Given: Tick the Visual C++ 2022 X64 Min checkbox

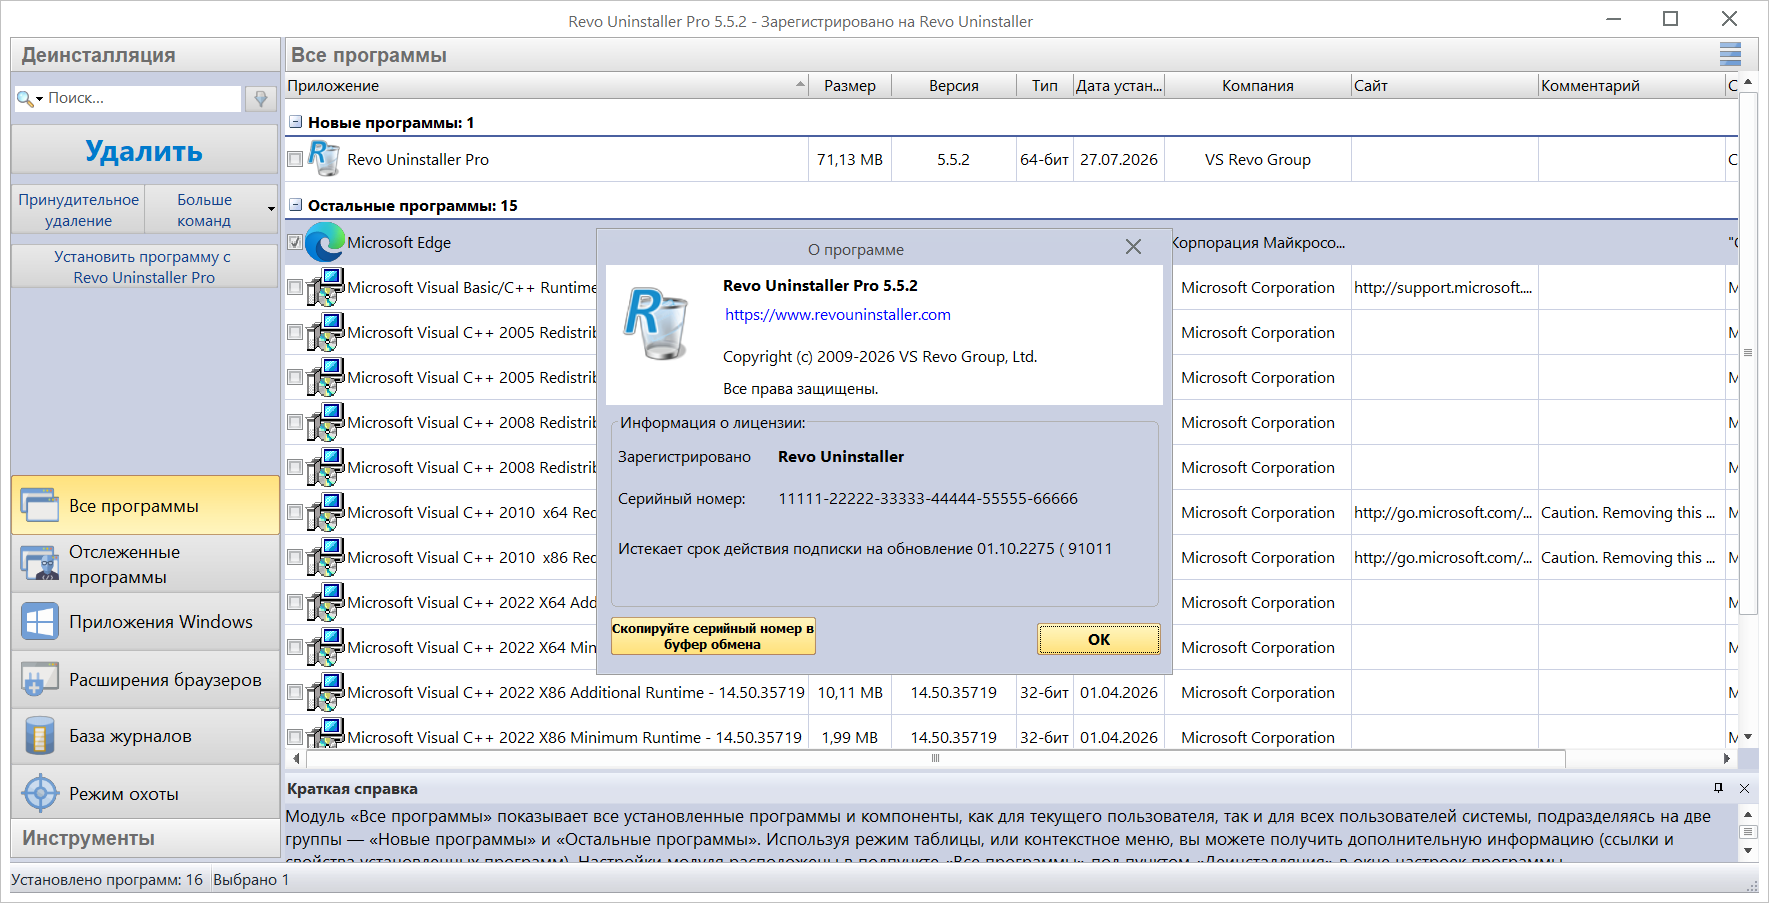Looking at the screenshot, I should 295,647.
